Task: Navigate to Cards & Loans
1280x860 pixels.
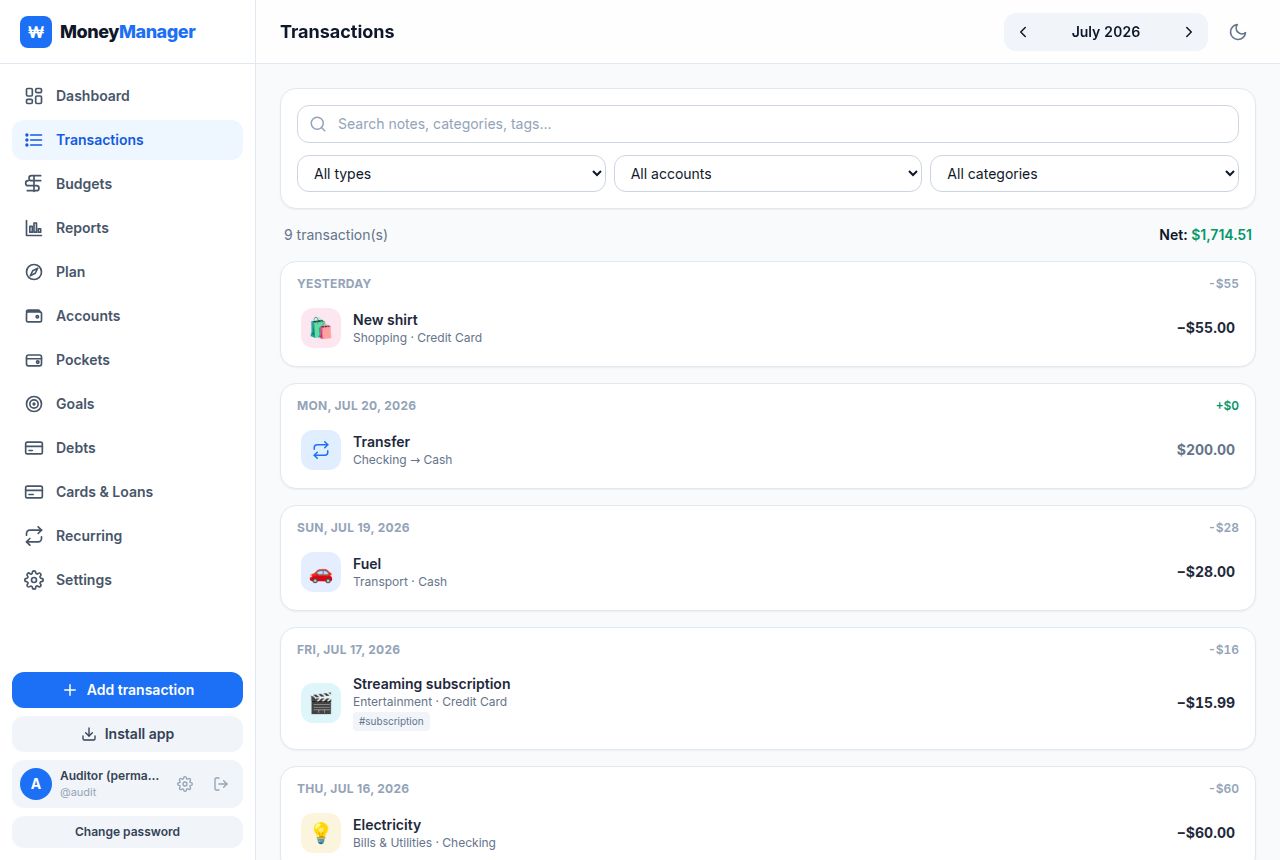Action: [127, 492]
